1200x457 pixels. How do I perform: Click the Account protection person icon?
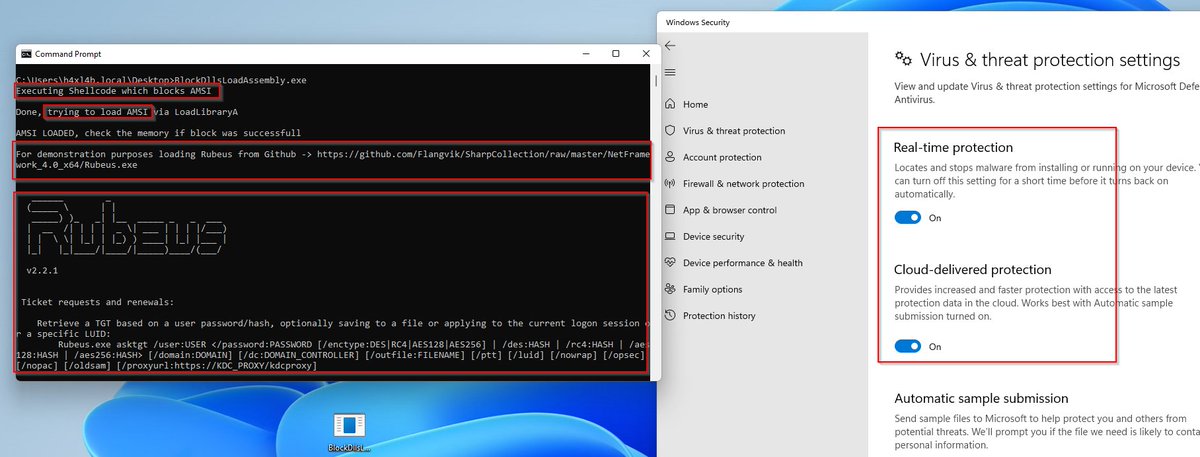tap(670, 157)
